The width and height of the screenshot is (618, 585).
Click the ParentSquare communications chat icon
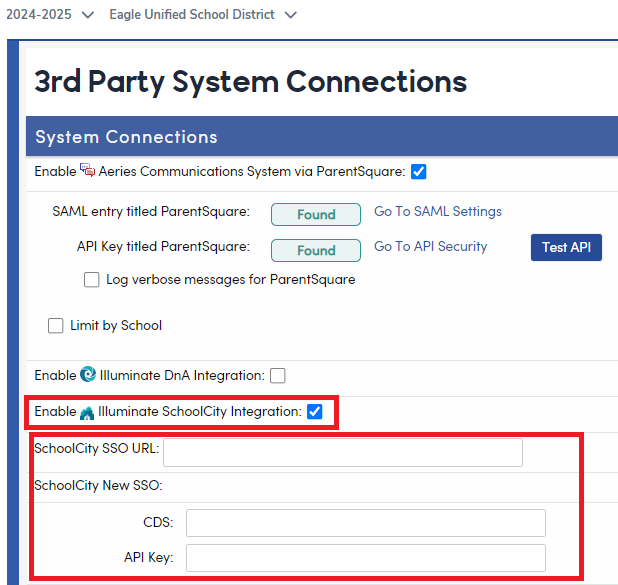(x=87, y=170)
